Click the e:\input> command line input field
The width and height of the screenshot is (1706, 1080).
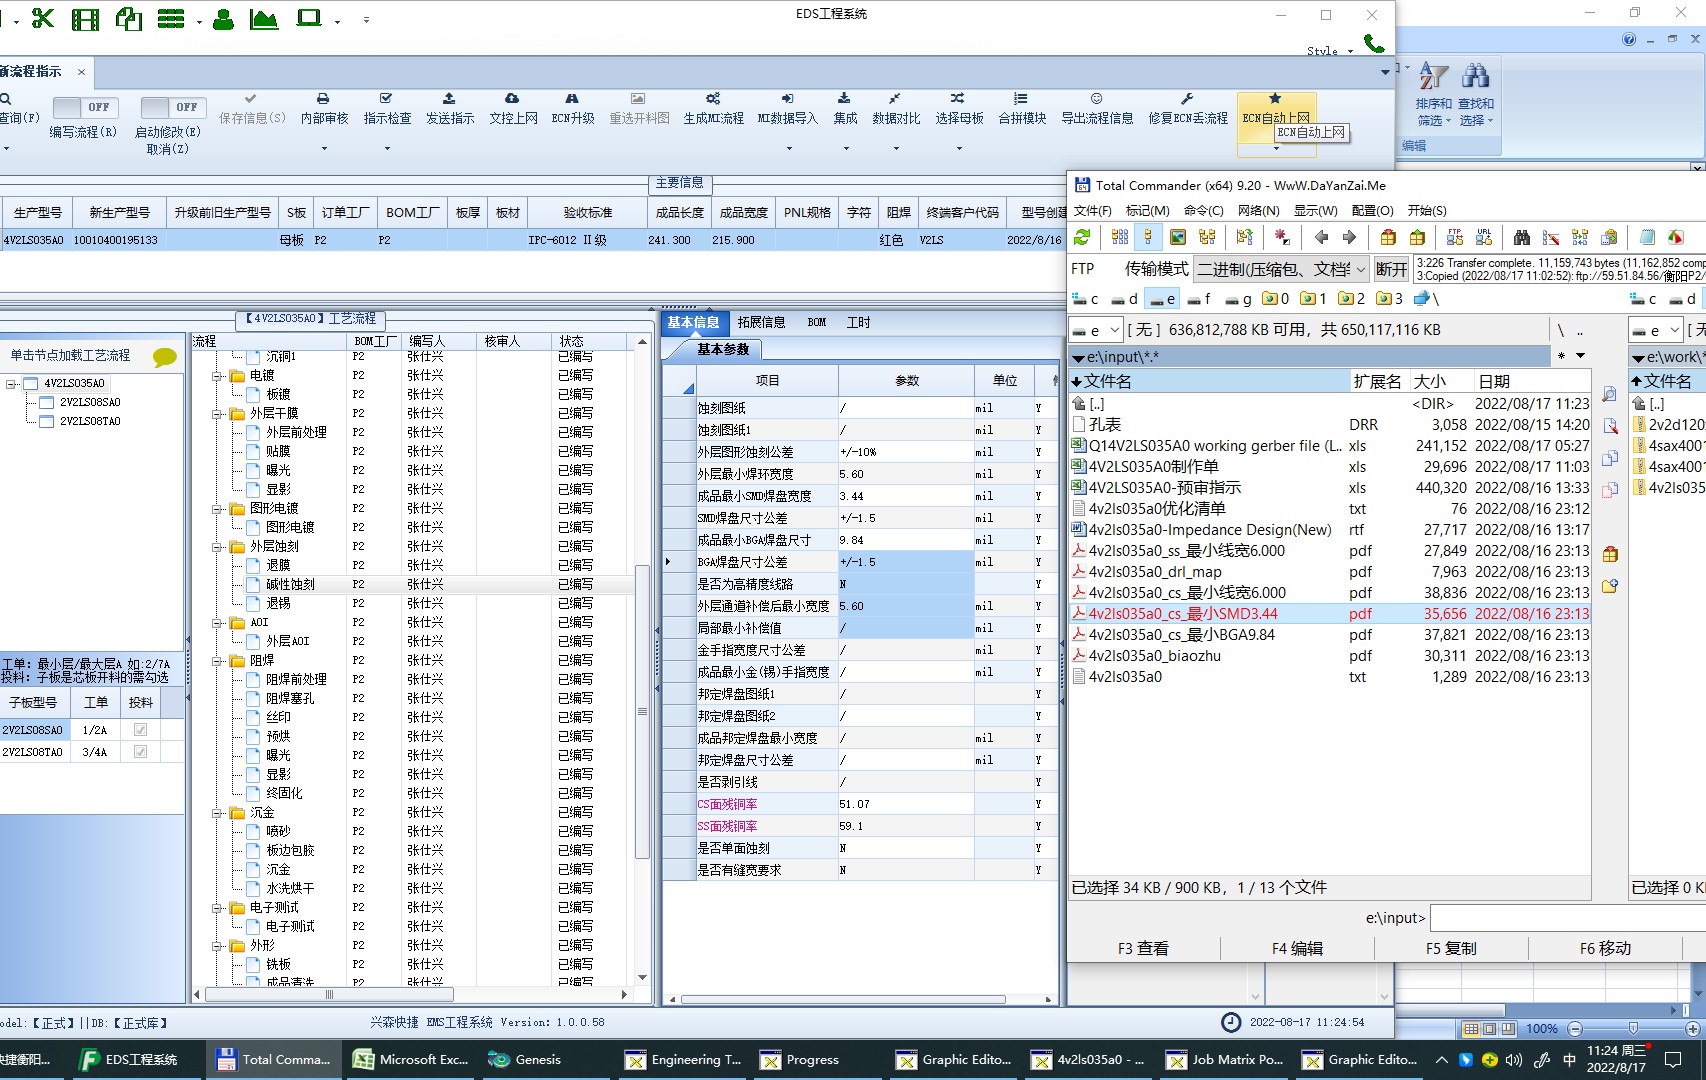1567,918
